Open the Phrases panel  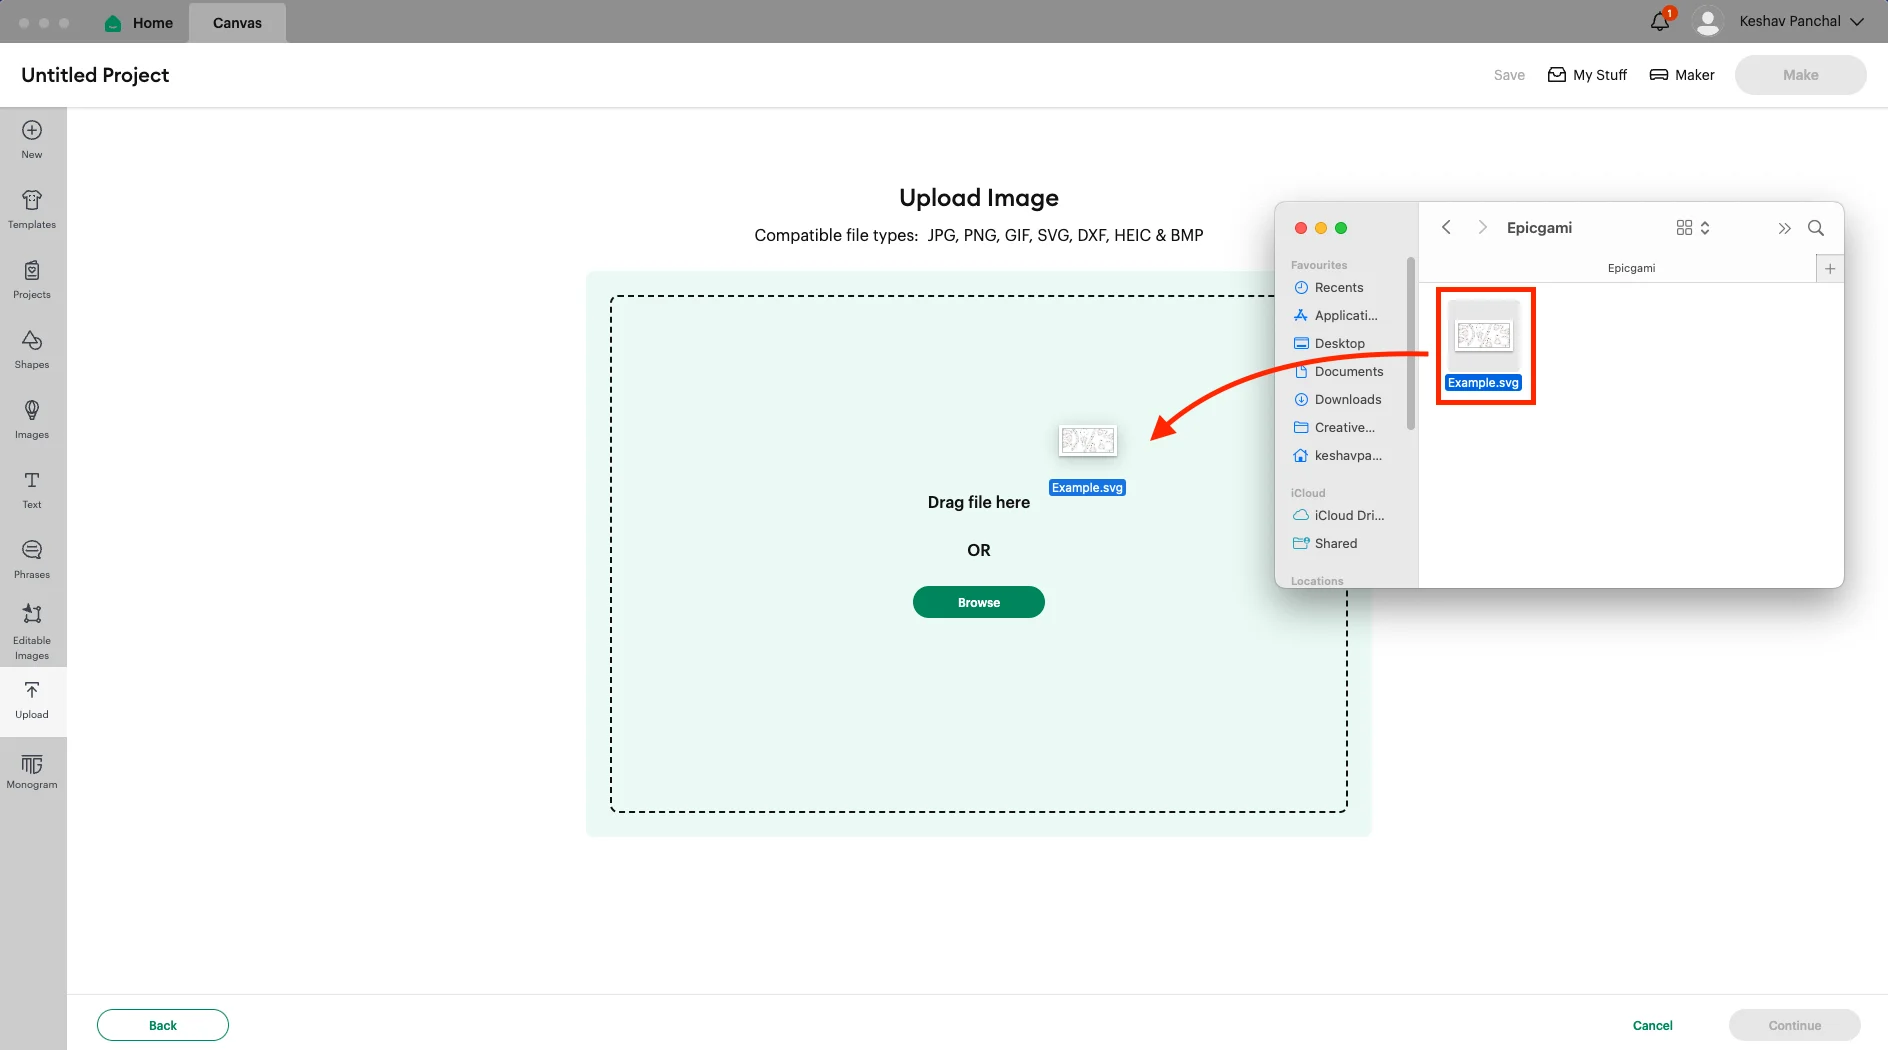[x=32, y=559]
